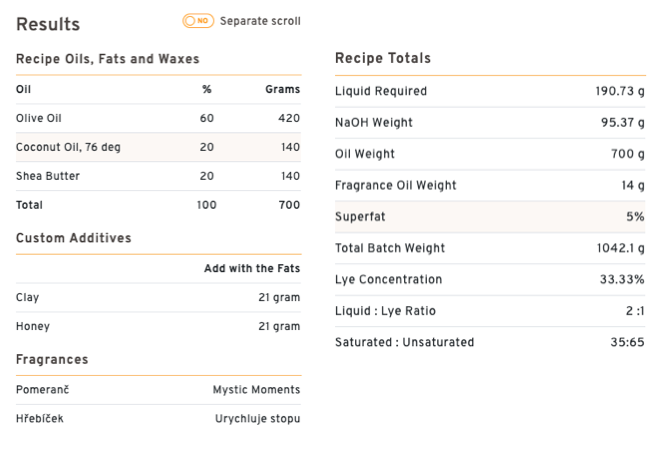Toggle the Separate scroll switch

198,21
